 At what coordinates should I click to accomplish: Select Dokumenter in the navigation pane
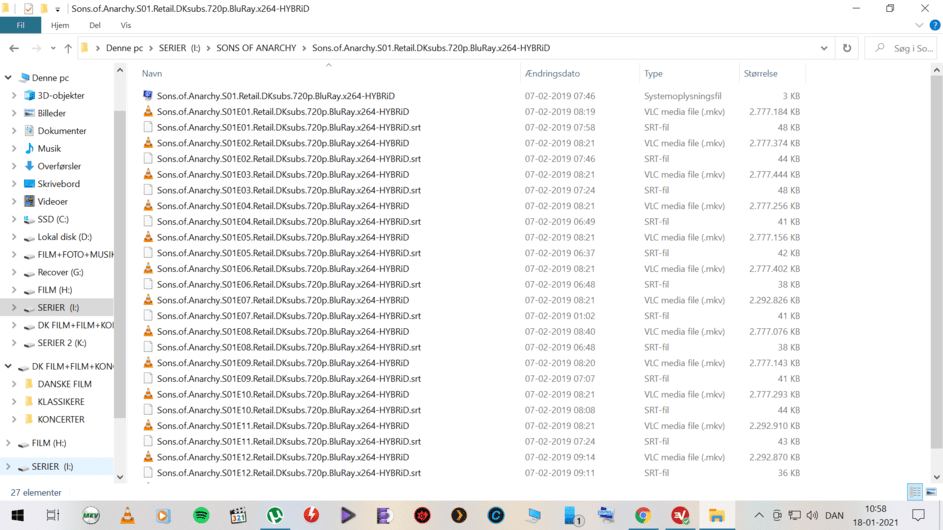click(62, 131)
